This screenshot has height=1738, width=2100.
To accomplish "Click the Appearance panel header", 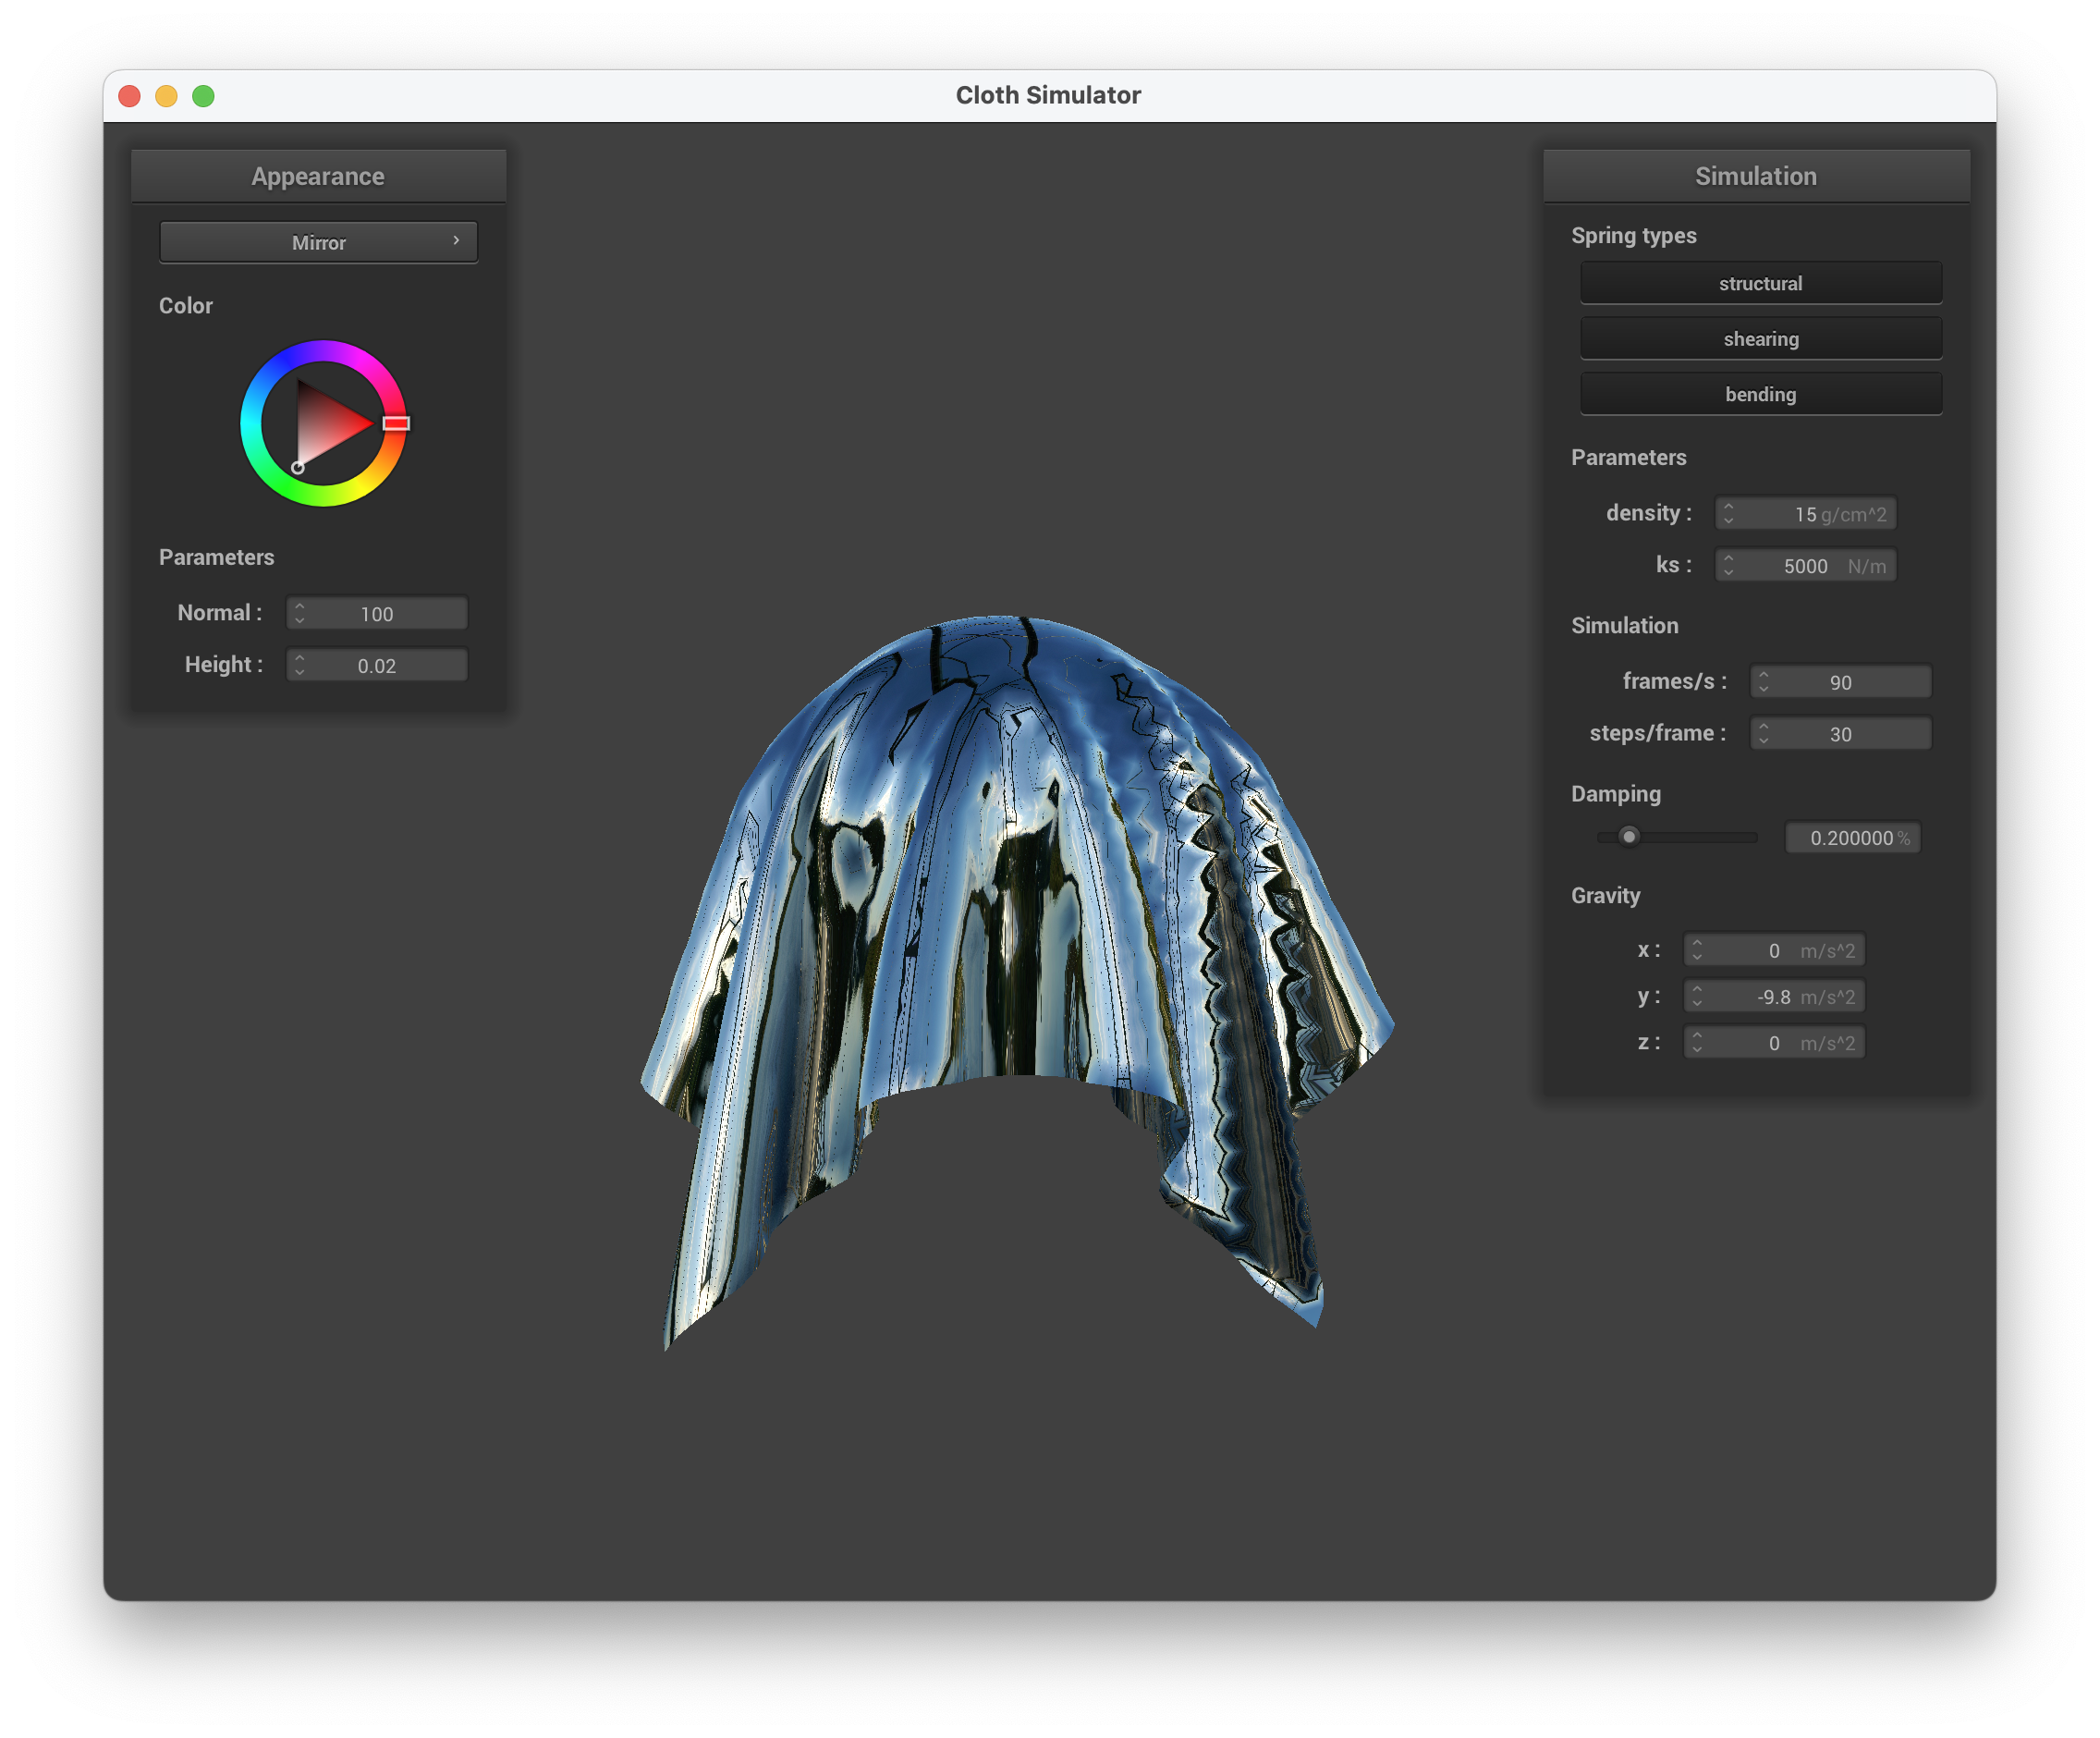I will [318, 176].
